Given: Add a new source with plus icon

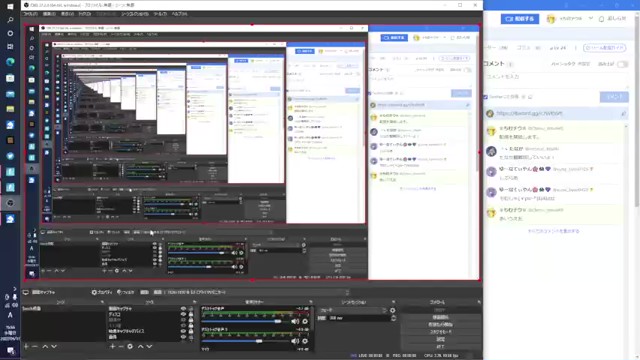Looking at the screenshot, I should tap(112, 346).
